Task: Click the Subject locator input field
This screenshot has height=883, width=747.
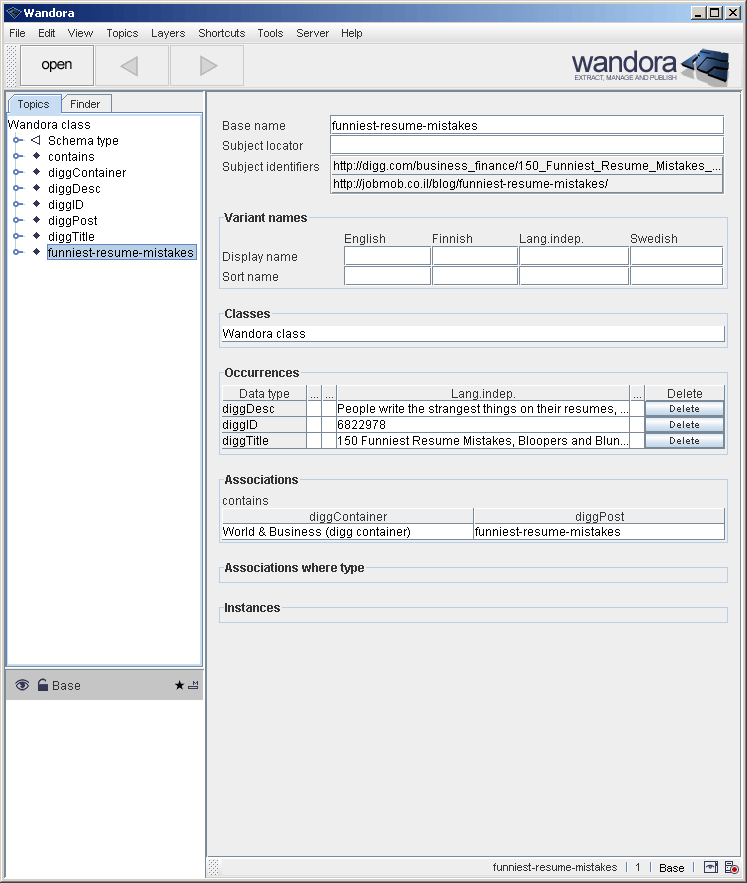Action: (x=526, y=145)
